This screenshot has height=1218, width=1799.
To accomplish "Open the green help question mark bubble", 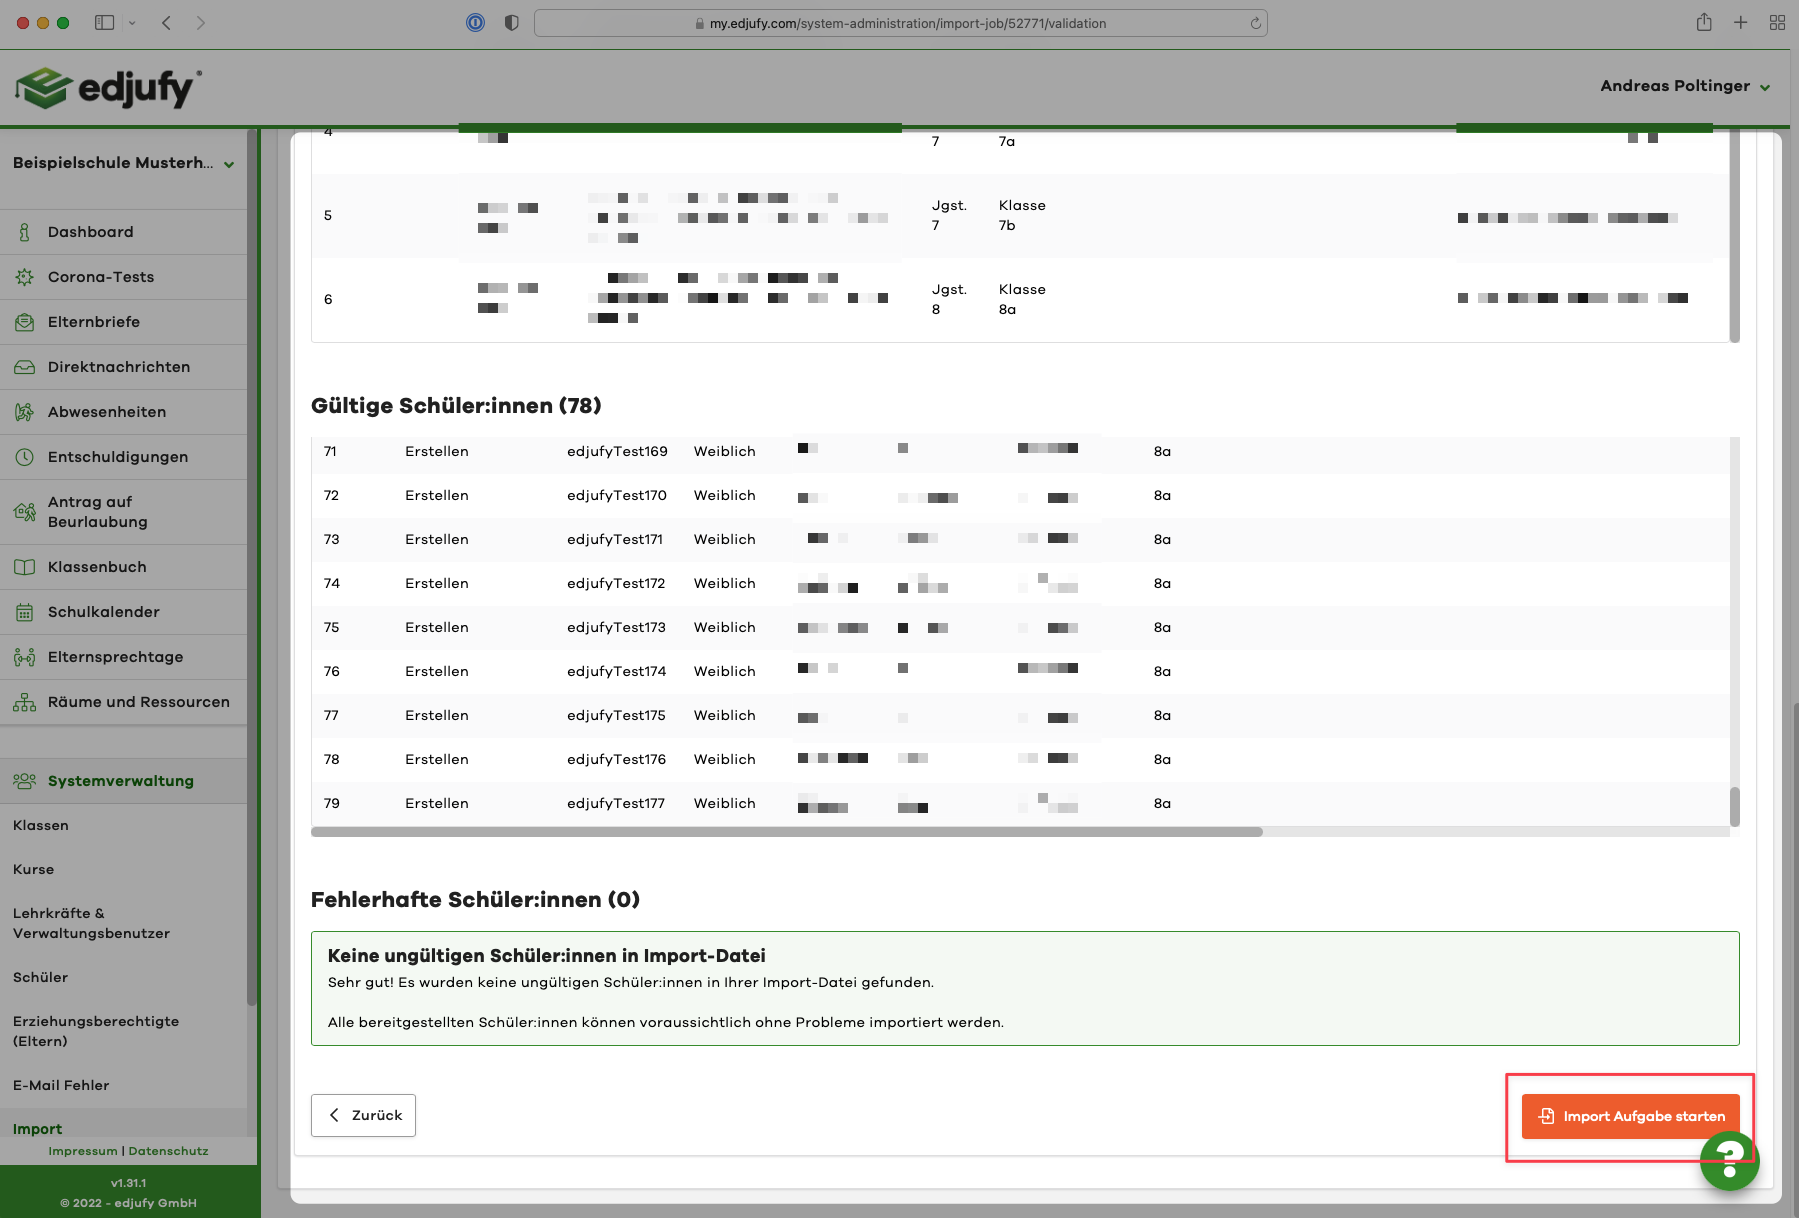I will [x=1729, y=1160].
